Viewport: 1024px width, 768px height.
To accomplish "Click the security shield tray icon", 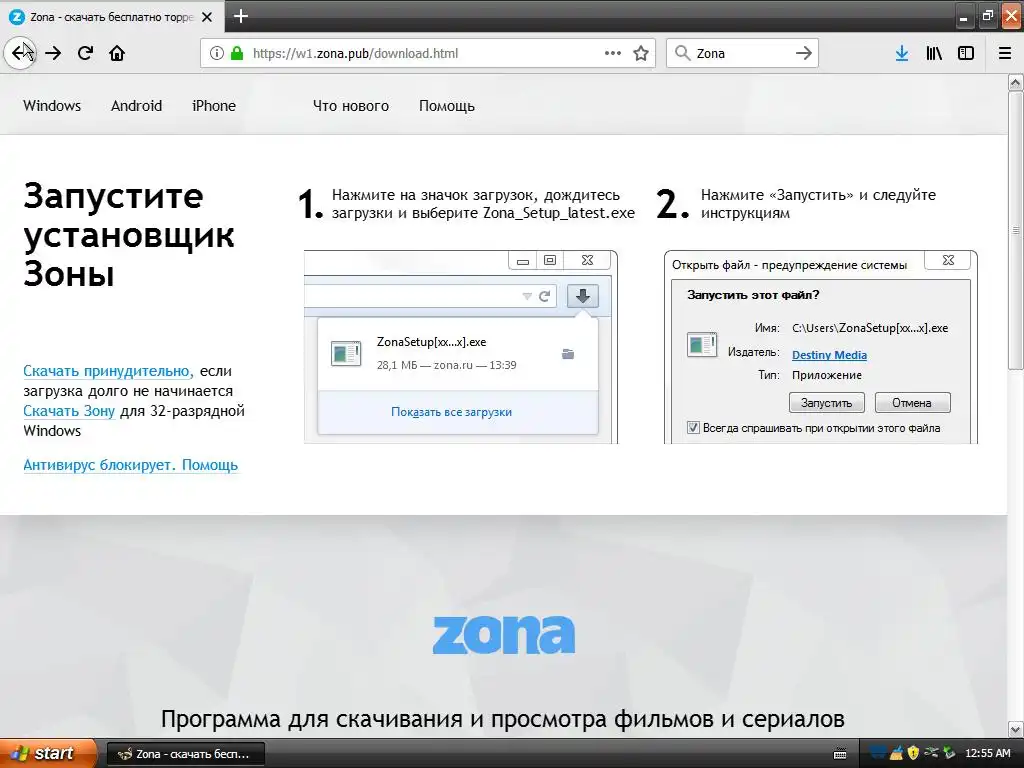I will (x=913, y=753).
